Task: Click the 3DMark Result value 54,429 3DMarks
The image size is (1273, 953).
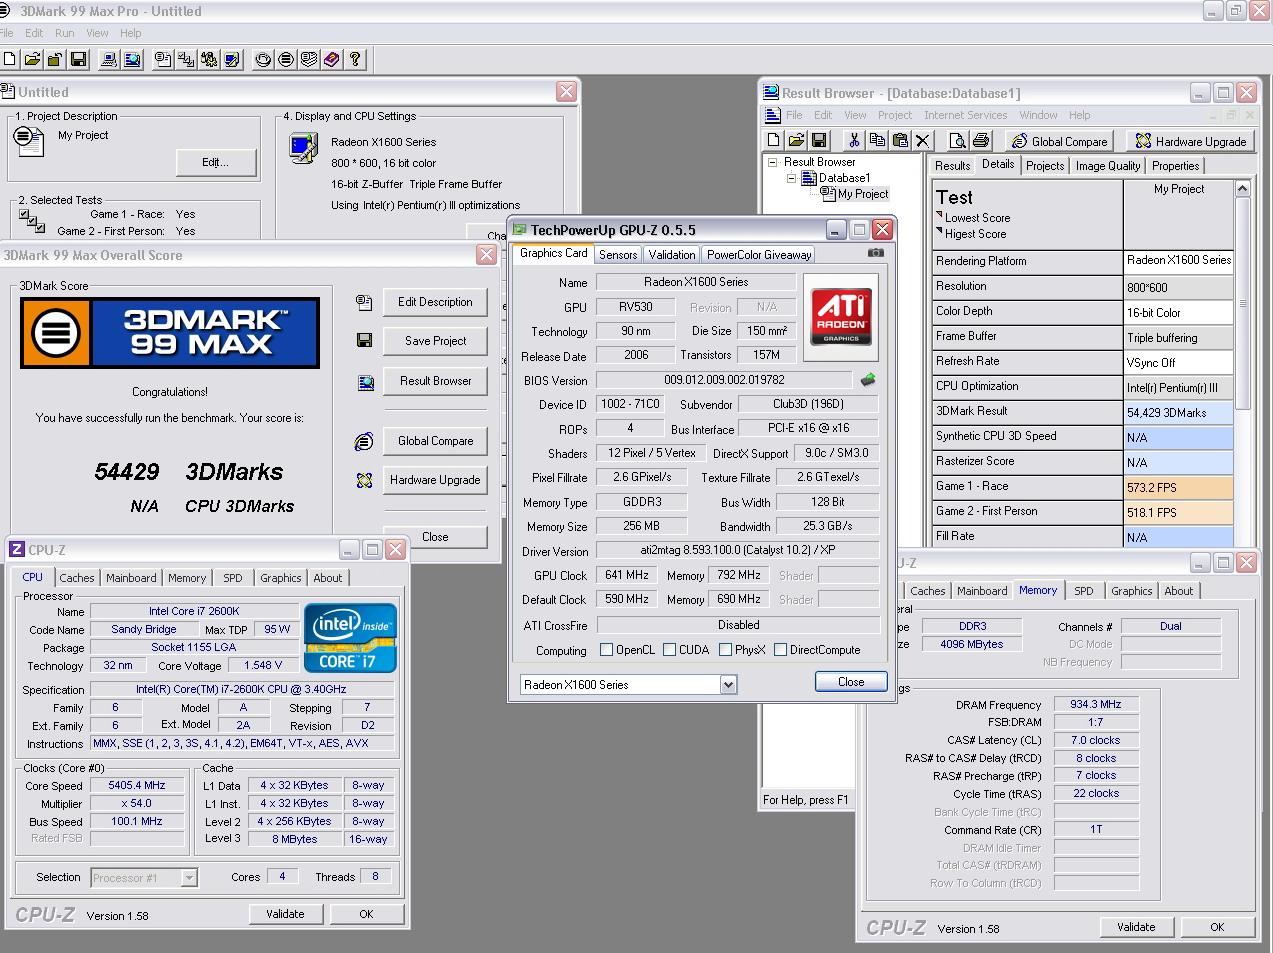Action: tap(1178, 412)
